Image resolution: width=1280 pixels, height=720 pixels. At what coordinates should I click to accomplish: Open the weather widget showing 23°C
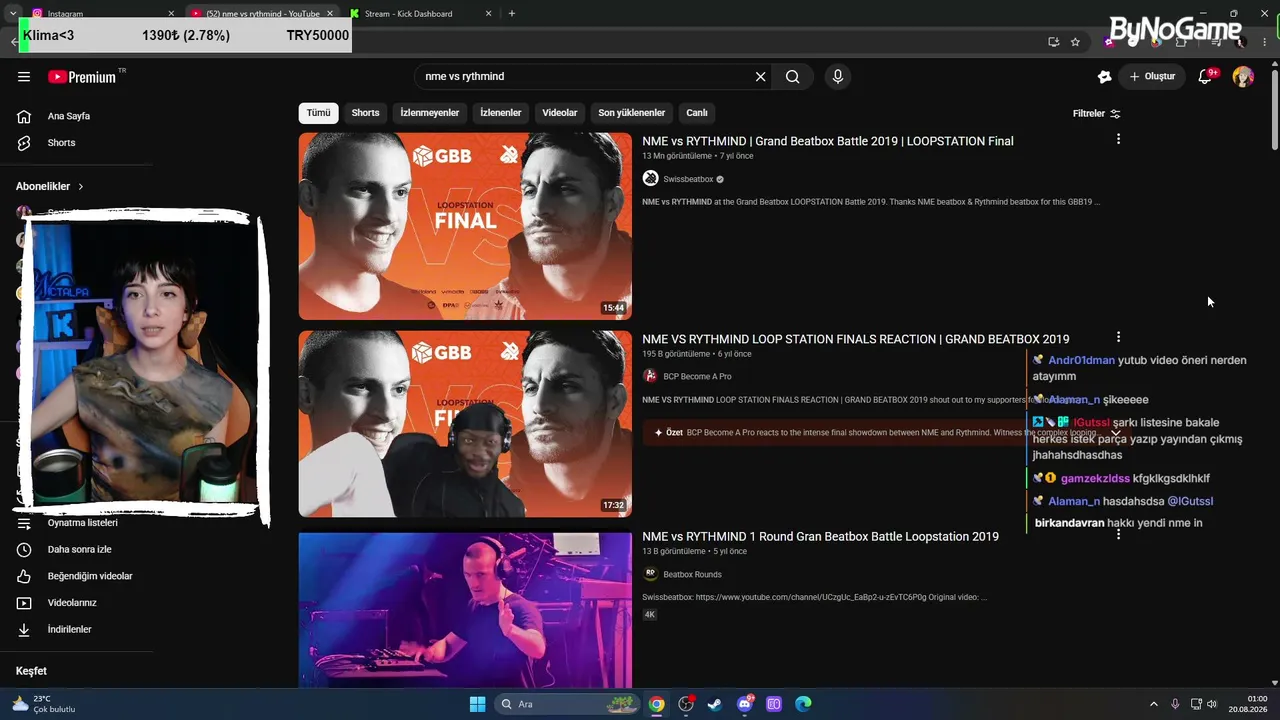[44, 704]
